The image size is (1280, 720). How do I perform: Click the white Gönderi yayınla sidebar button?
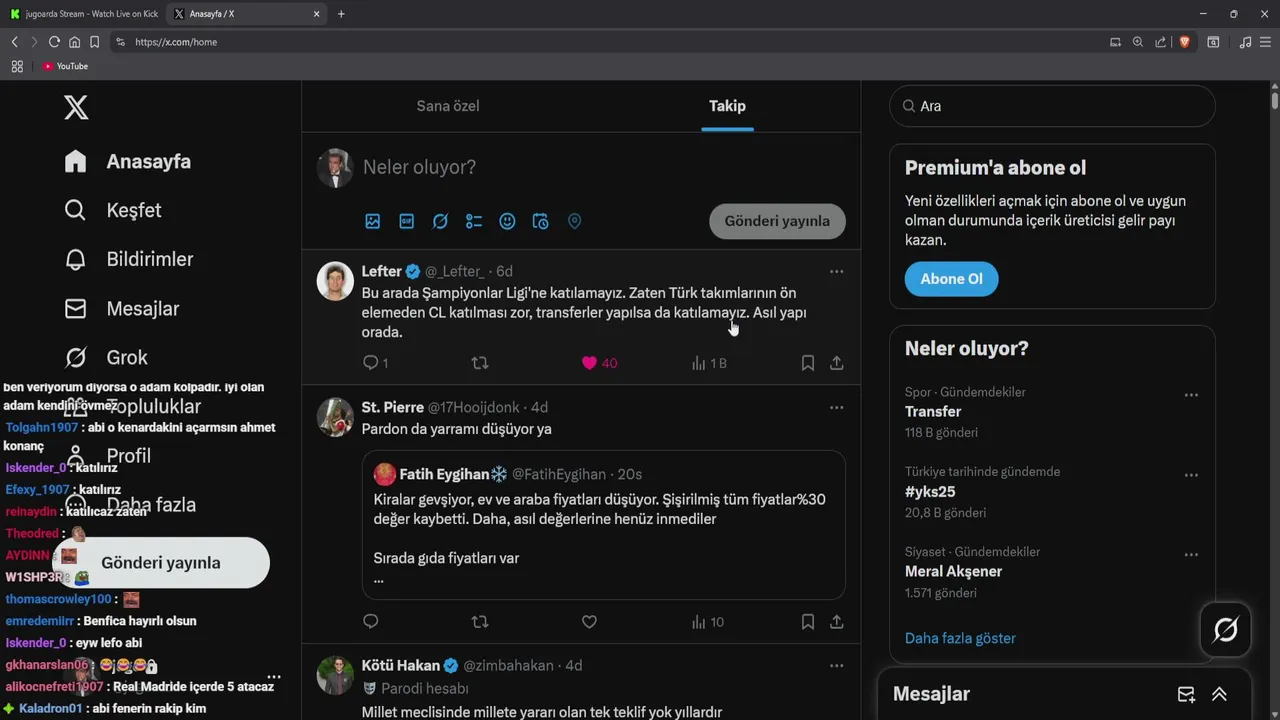[x=161, y=562]
